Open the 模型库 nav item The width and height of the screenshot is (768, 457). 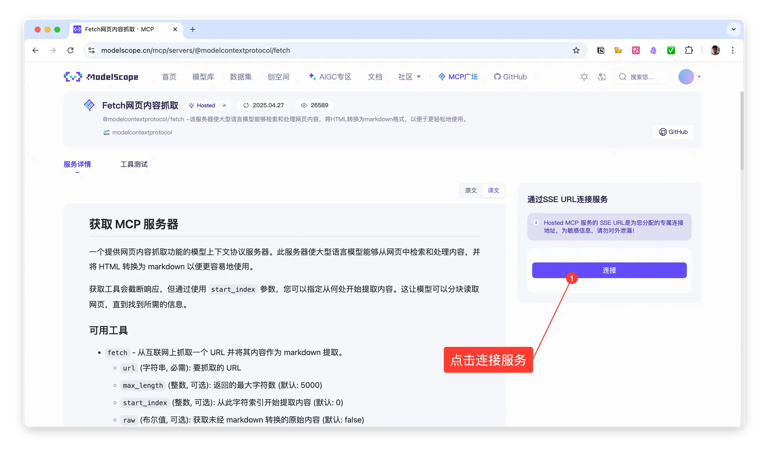[x=203, y=77]
